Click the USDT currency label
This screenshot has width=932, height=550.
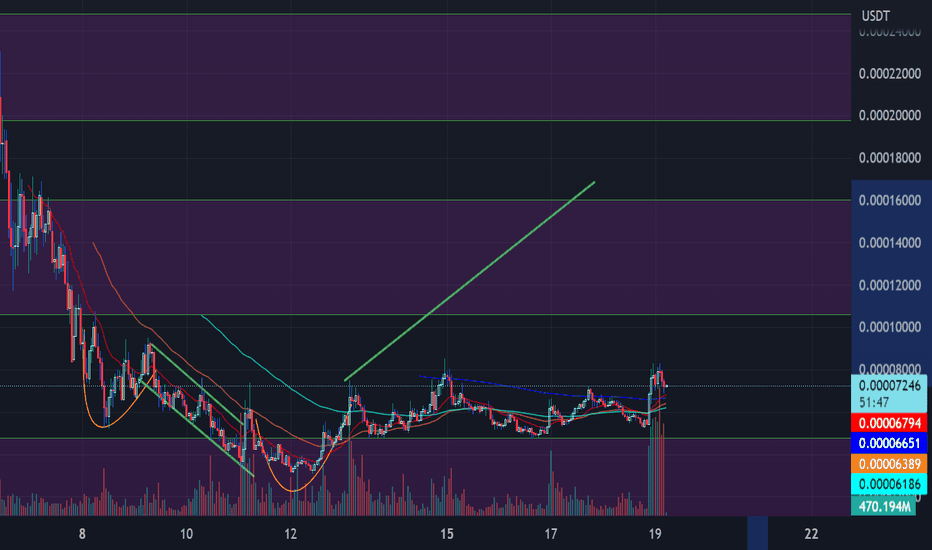[x=876, y=16]
